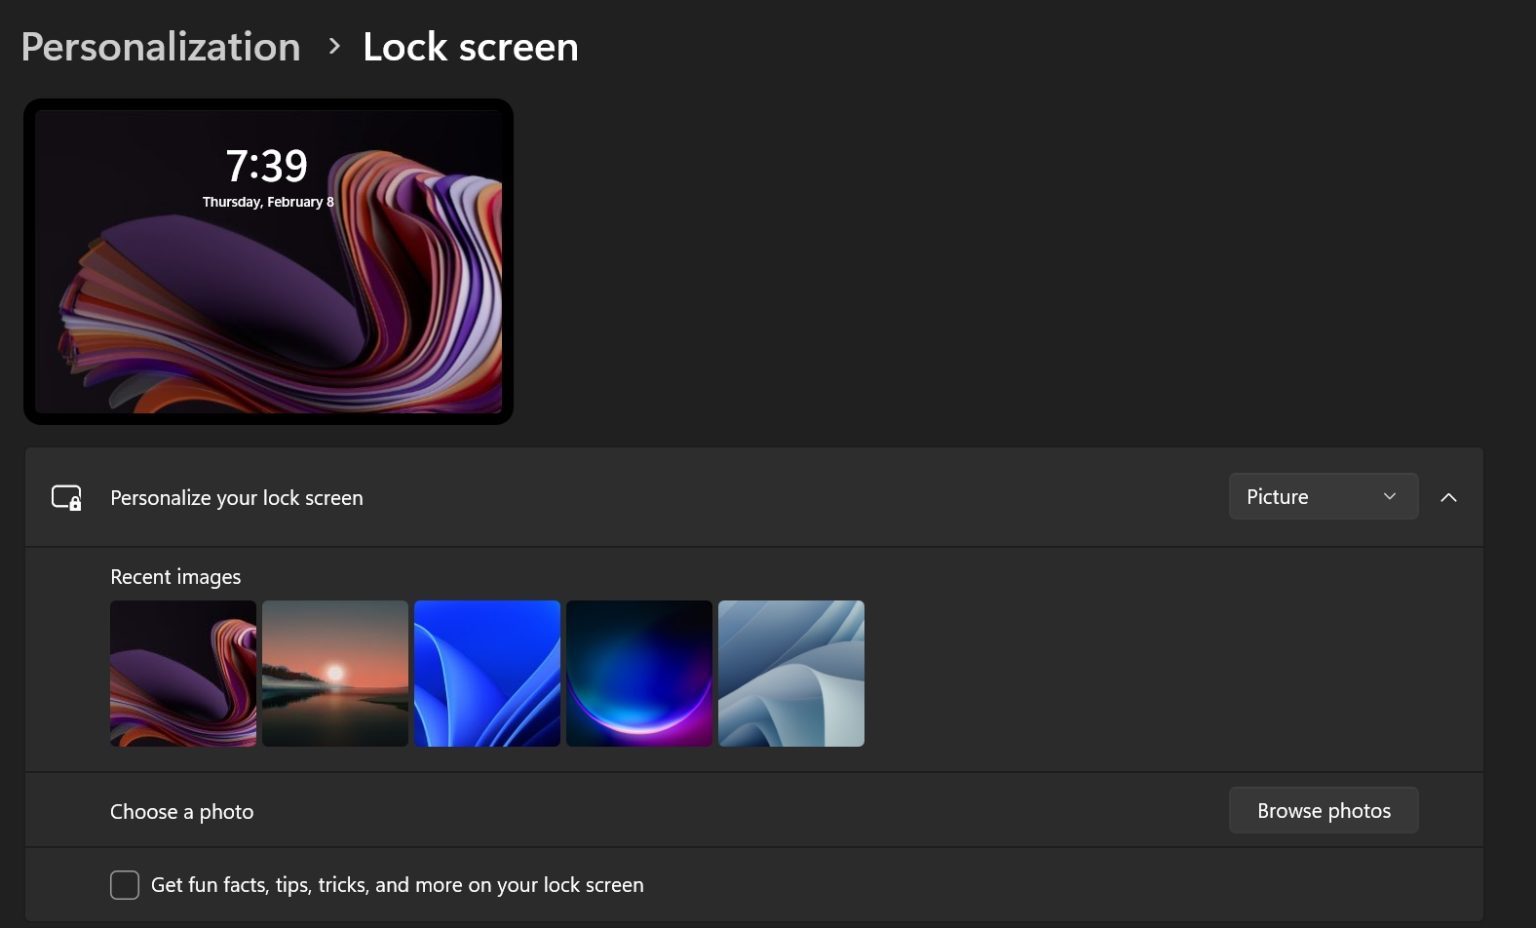This screenshot has height=928, width=1536.
Task: Open the Picture dropdown menu
Action: tap(1322, 497)
